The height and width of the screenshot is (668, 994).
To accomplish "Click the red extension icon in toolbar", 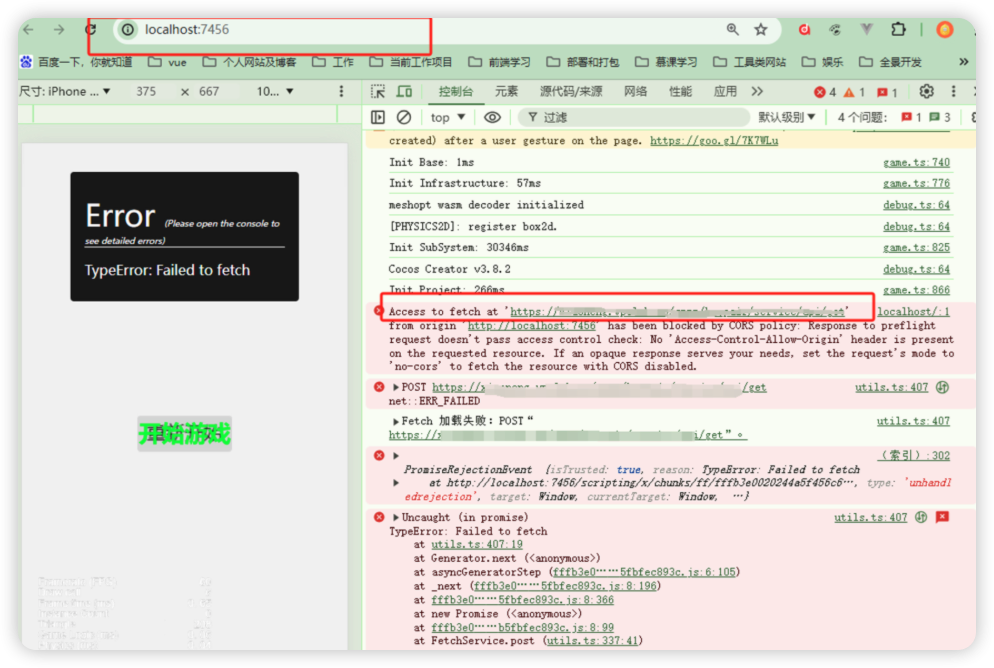I will 804,29.
